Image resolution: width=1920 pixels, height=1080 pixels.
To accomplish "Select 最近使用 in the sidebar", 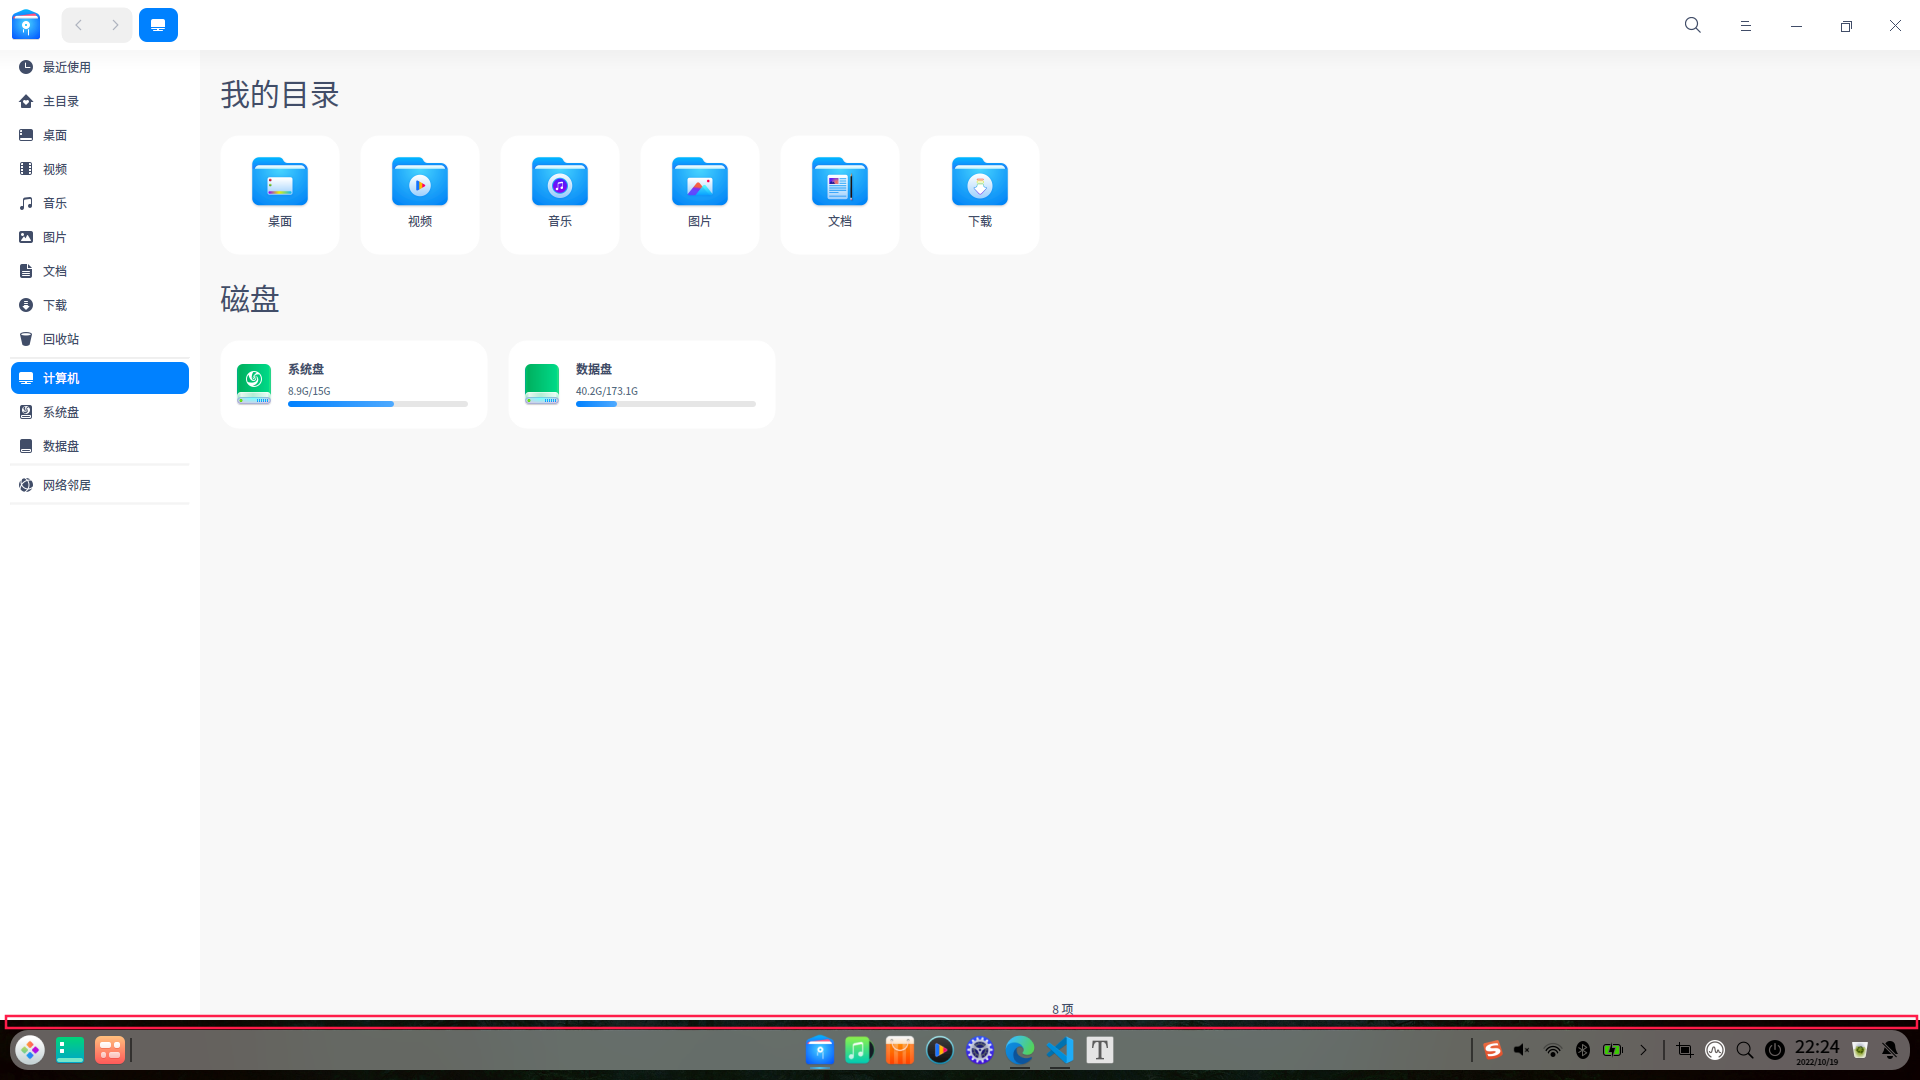I will (x=66, y=67).
